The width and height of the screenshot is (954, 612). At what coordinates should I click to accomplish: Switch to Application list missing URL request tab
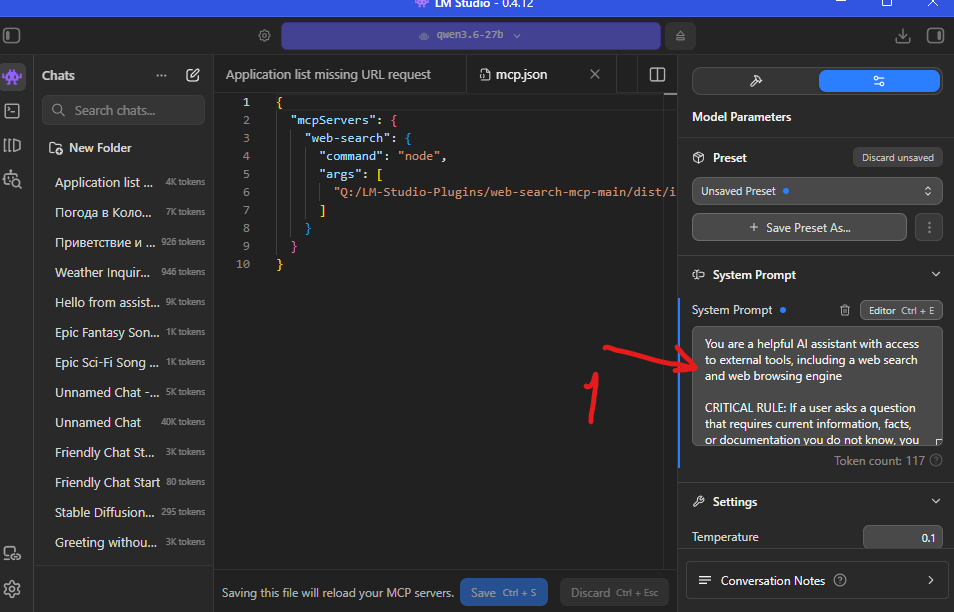click(x=329, y=74)
